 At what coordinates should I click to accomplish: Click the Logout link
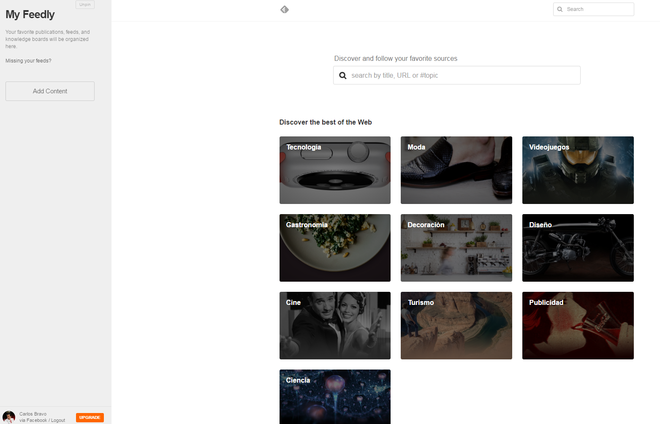(x=58, y=420)
